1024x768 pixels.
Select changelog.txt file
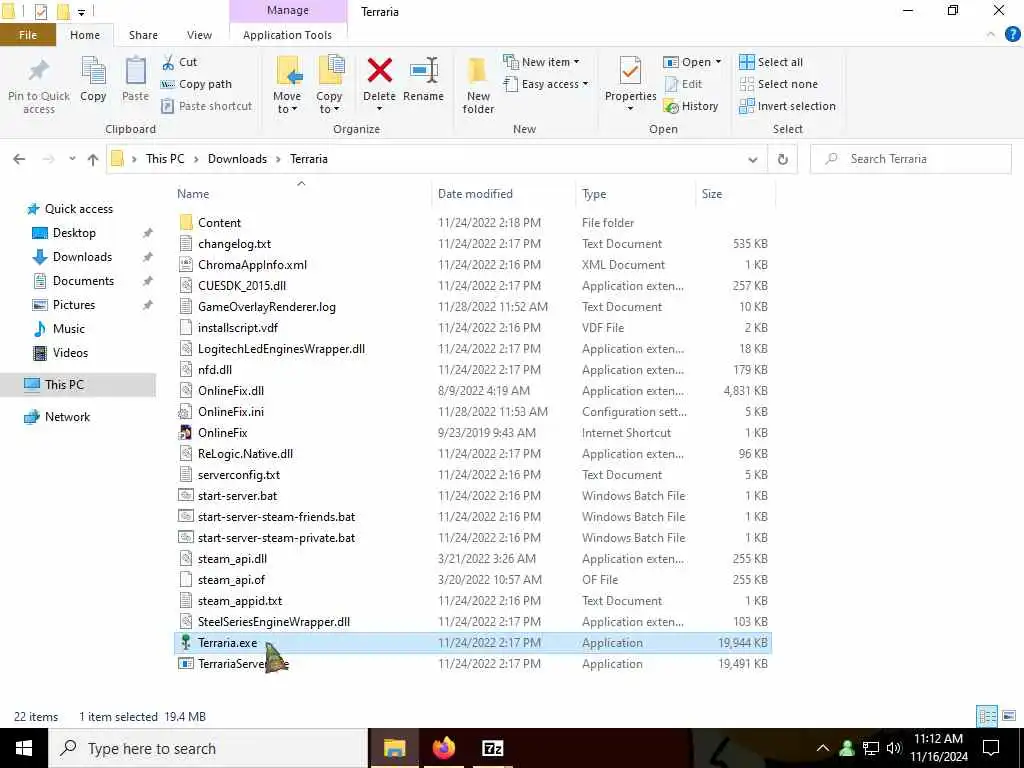click(234, 244)
